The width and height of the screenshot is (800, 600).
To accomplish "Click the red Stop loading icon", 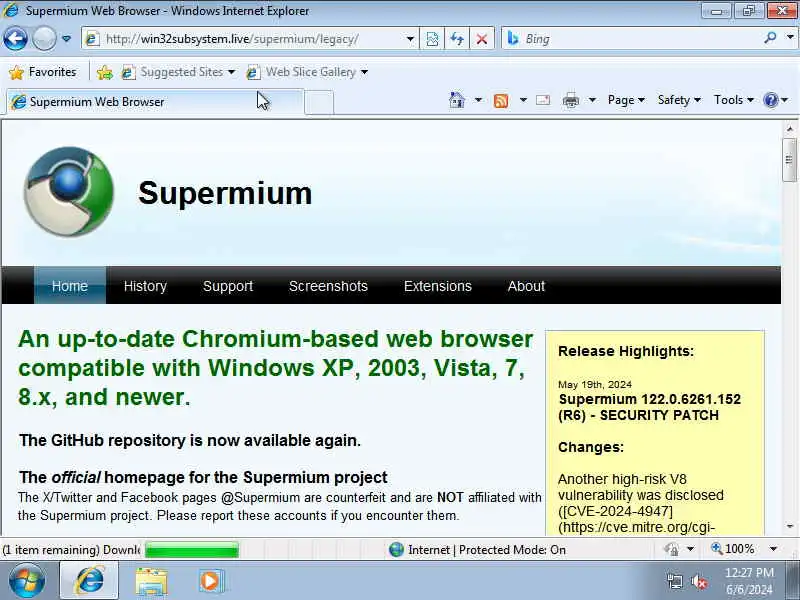I will tap(481, 39).
